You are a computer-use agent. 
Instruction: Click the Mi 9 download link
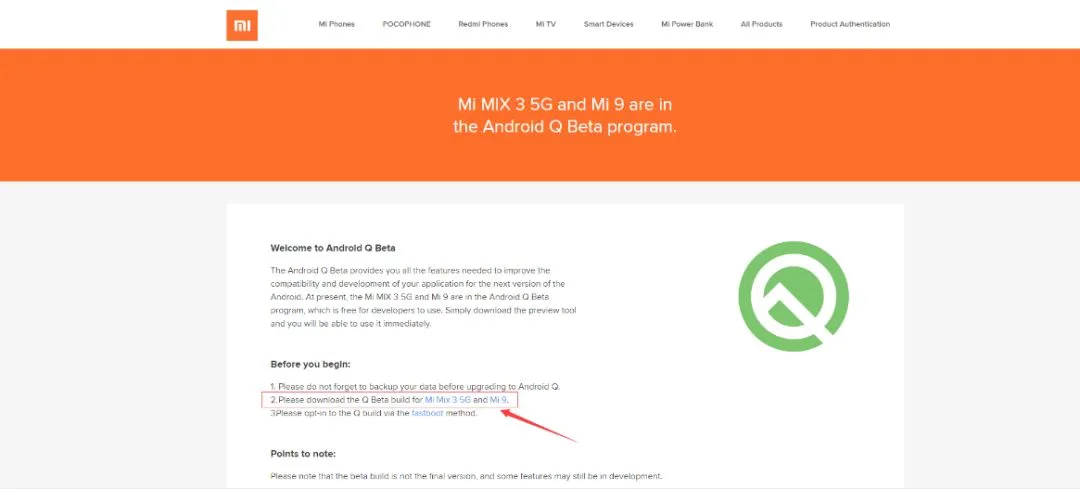pos(498,399)
